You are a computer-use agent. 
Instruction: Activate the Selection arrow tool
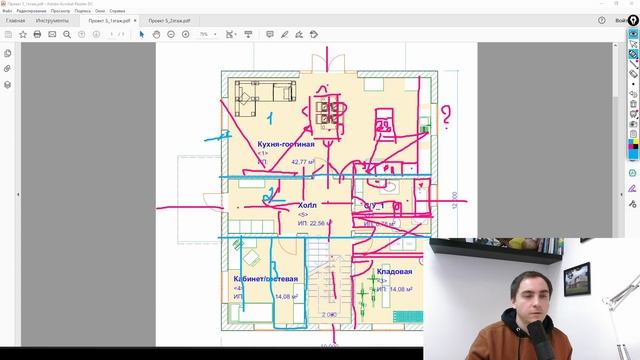tap(142, 35)
